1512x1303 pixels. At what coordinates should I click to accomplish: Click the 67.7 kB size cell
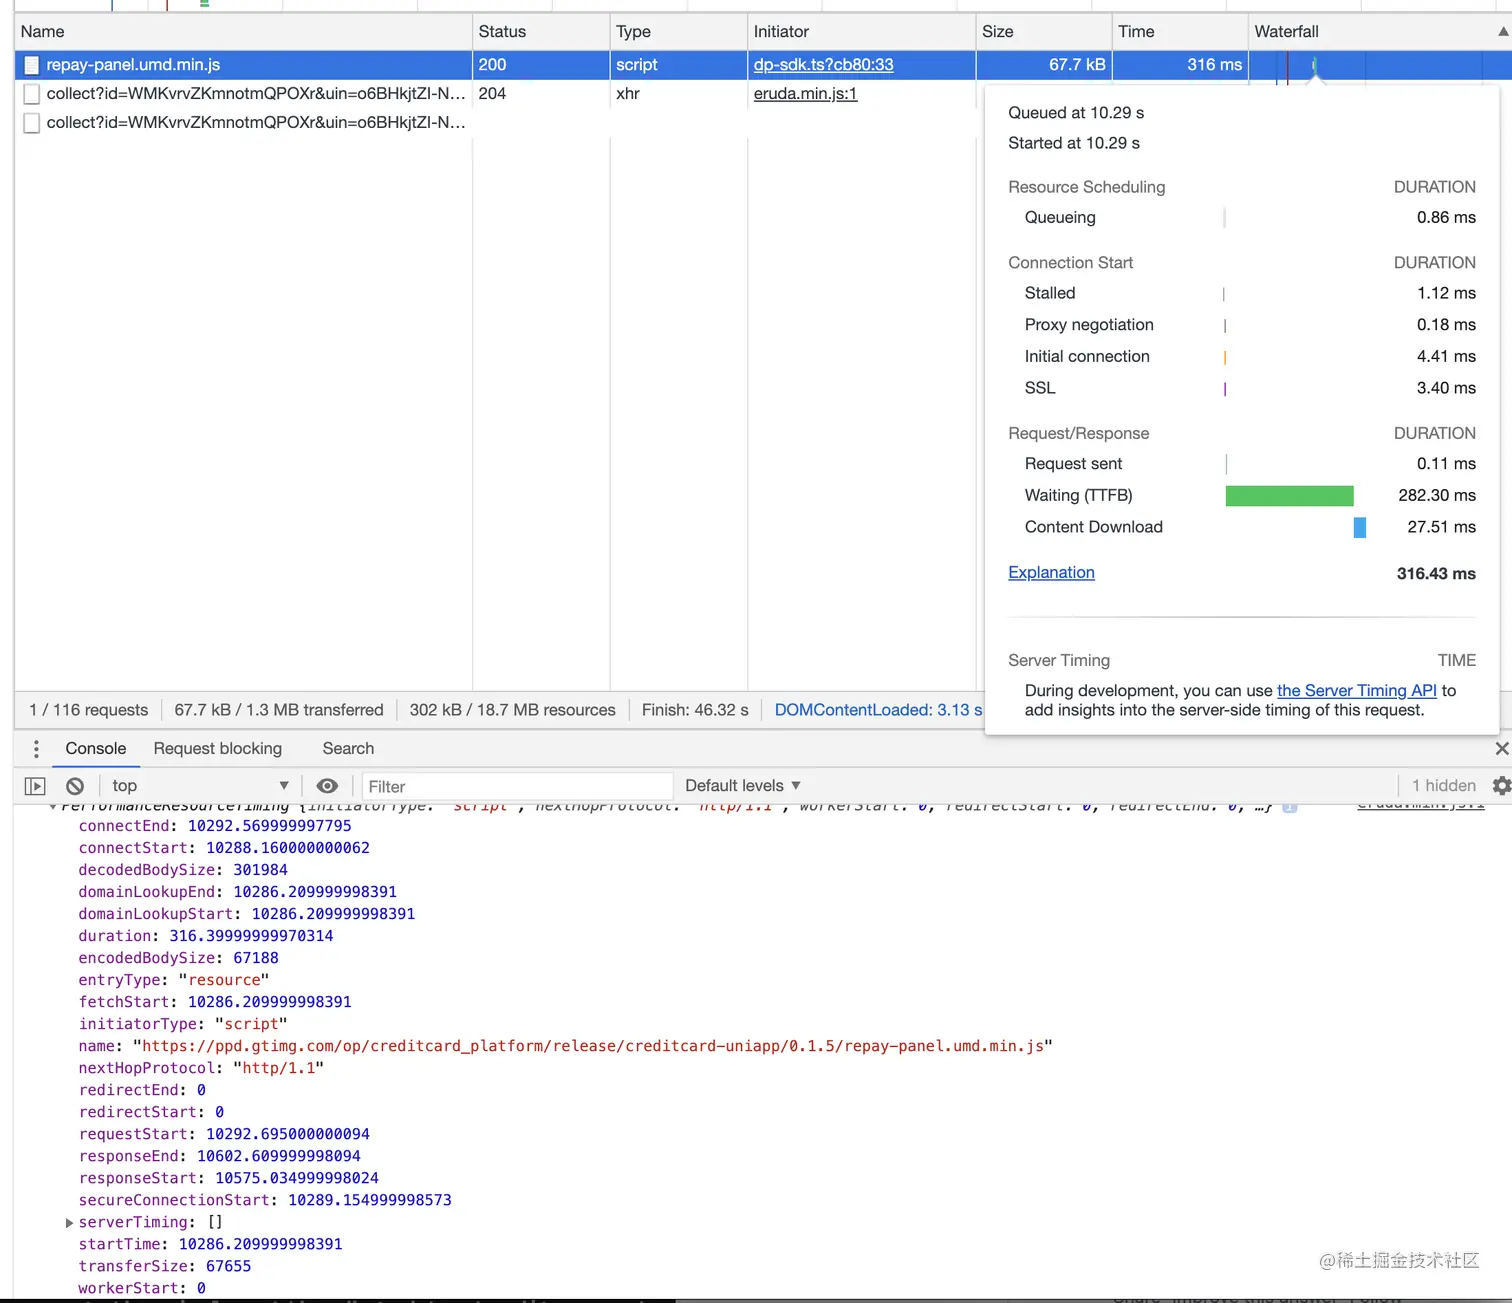pyautogui.click(x=1077, y=65)
